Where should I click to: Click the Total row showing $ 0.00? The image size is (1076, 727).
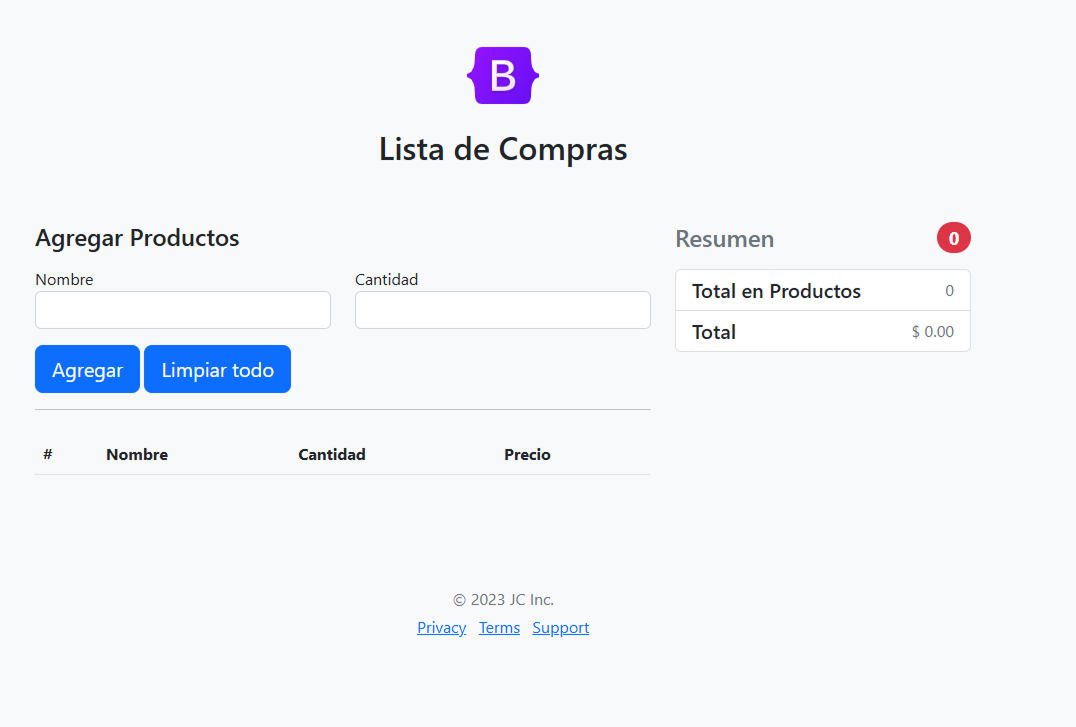click(x=822, y=331)
